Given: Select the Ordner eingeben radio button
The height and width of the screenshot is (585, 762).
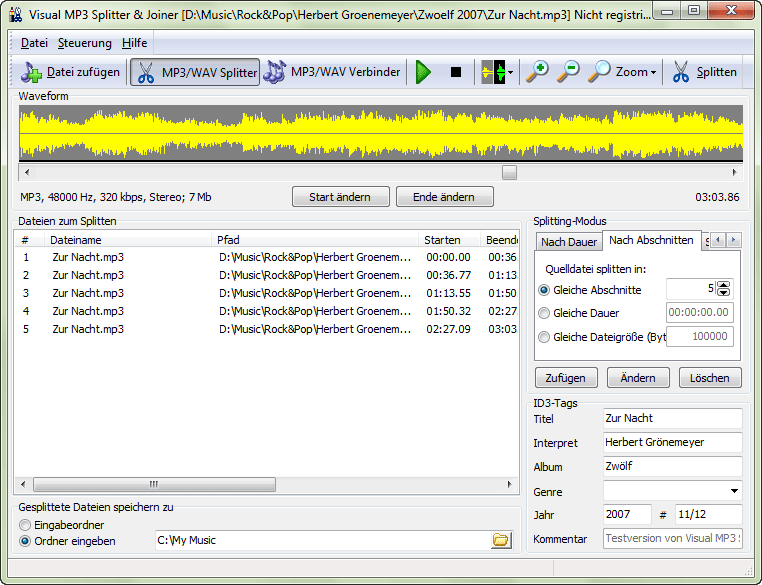Looking at the screenshot, I should 25,541.
